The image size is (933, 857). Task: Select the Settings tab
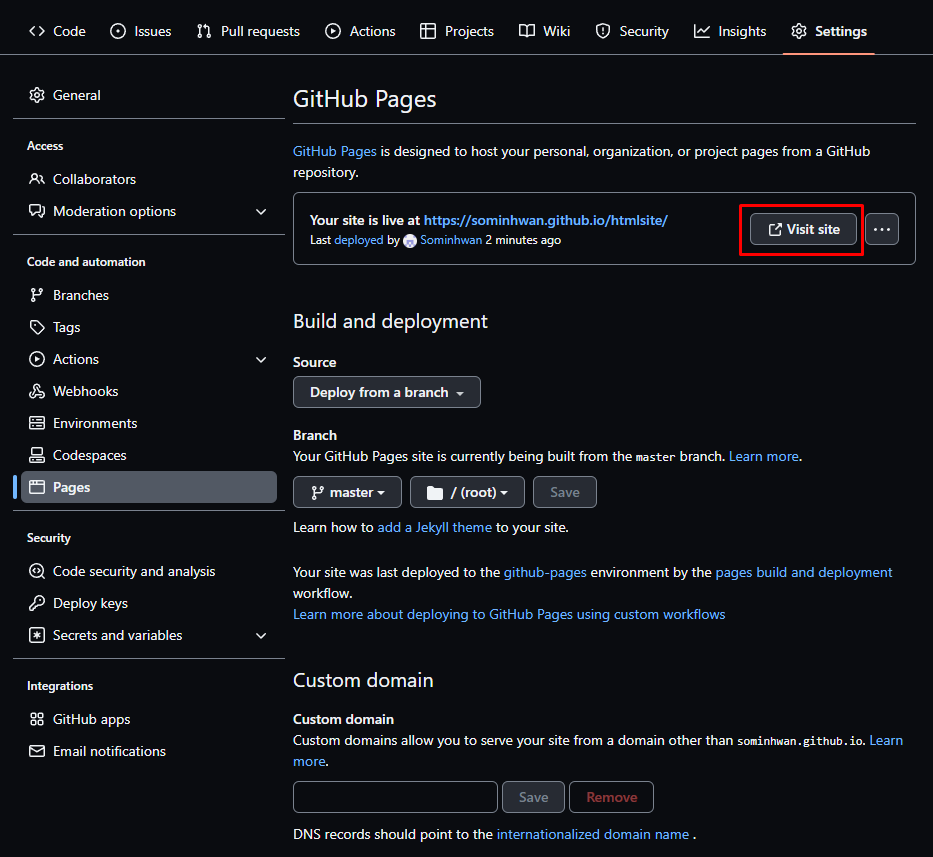click(829, 31)
